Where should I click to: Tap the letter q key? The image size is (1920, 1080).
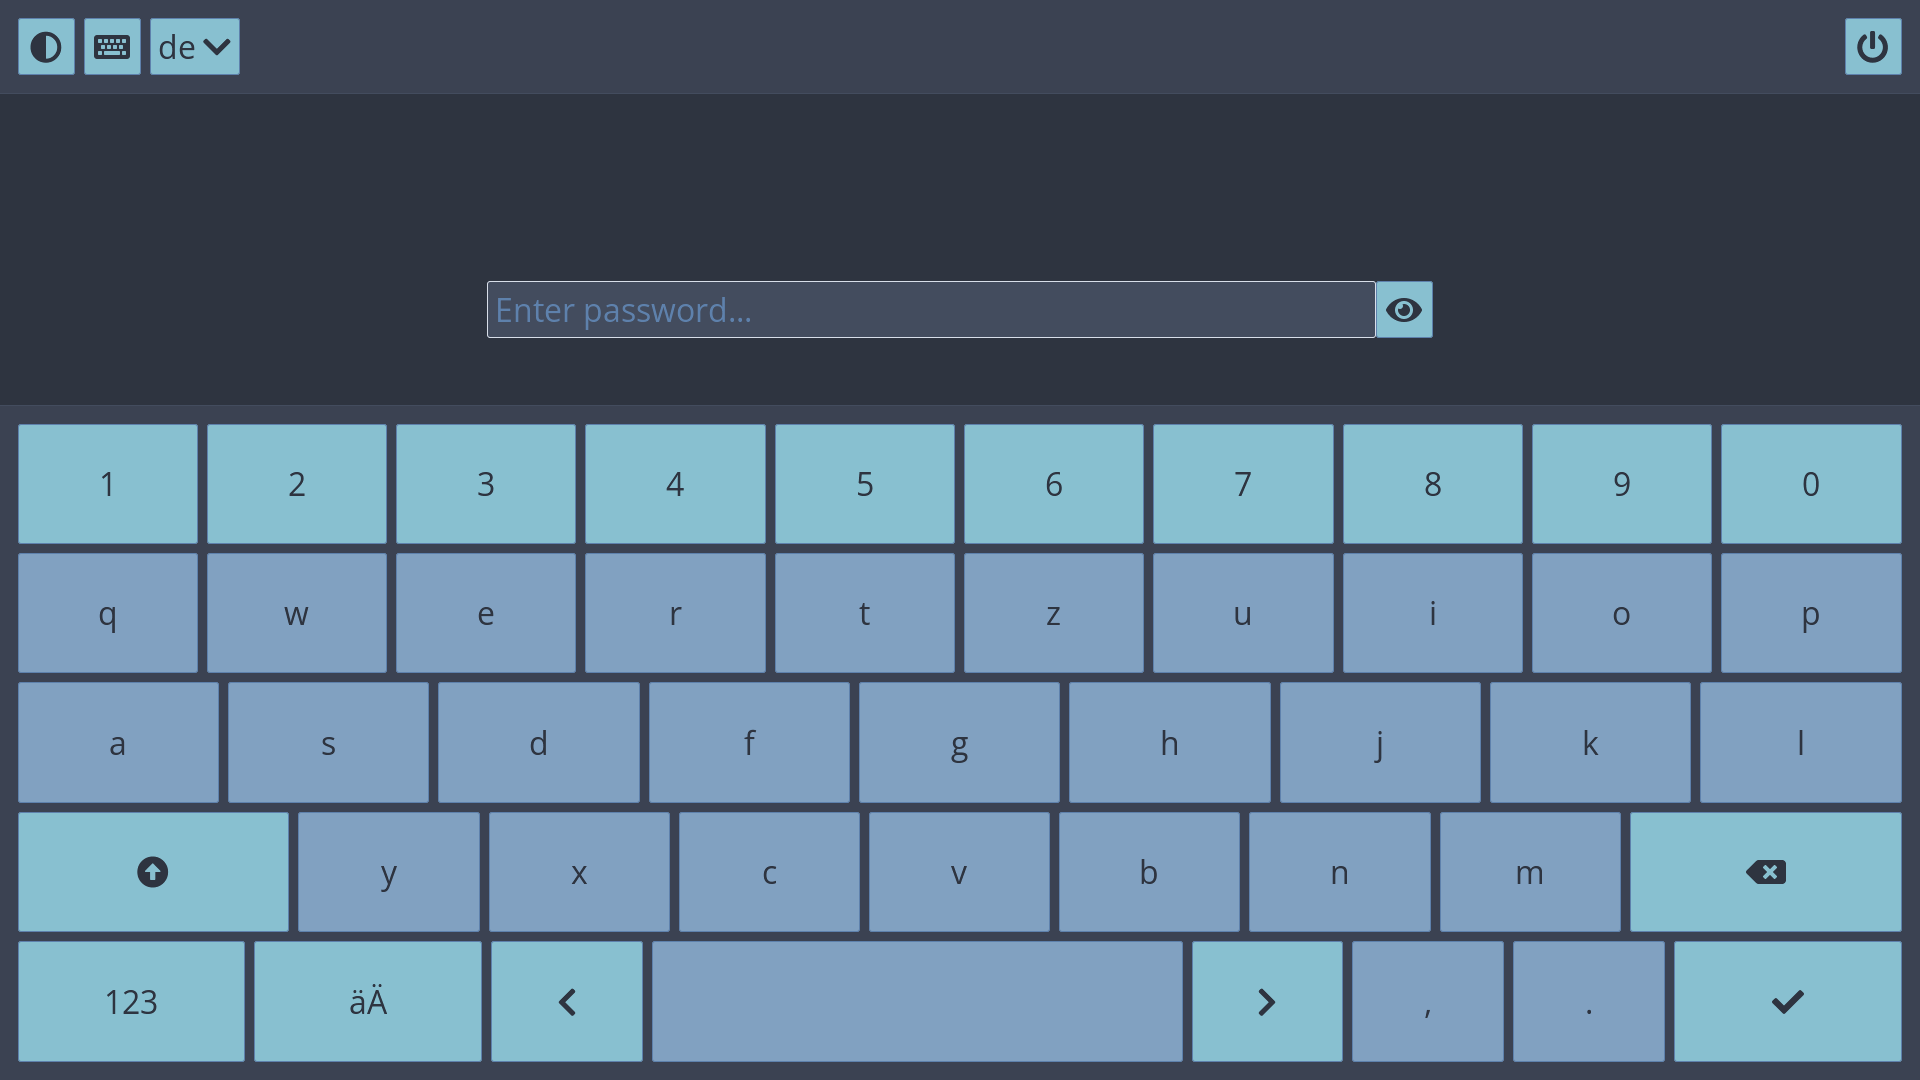pos(107,613)
